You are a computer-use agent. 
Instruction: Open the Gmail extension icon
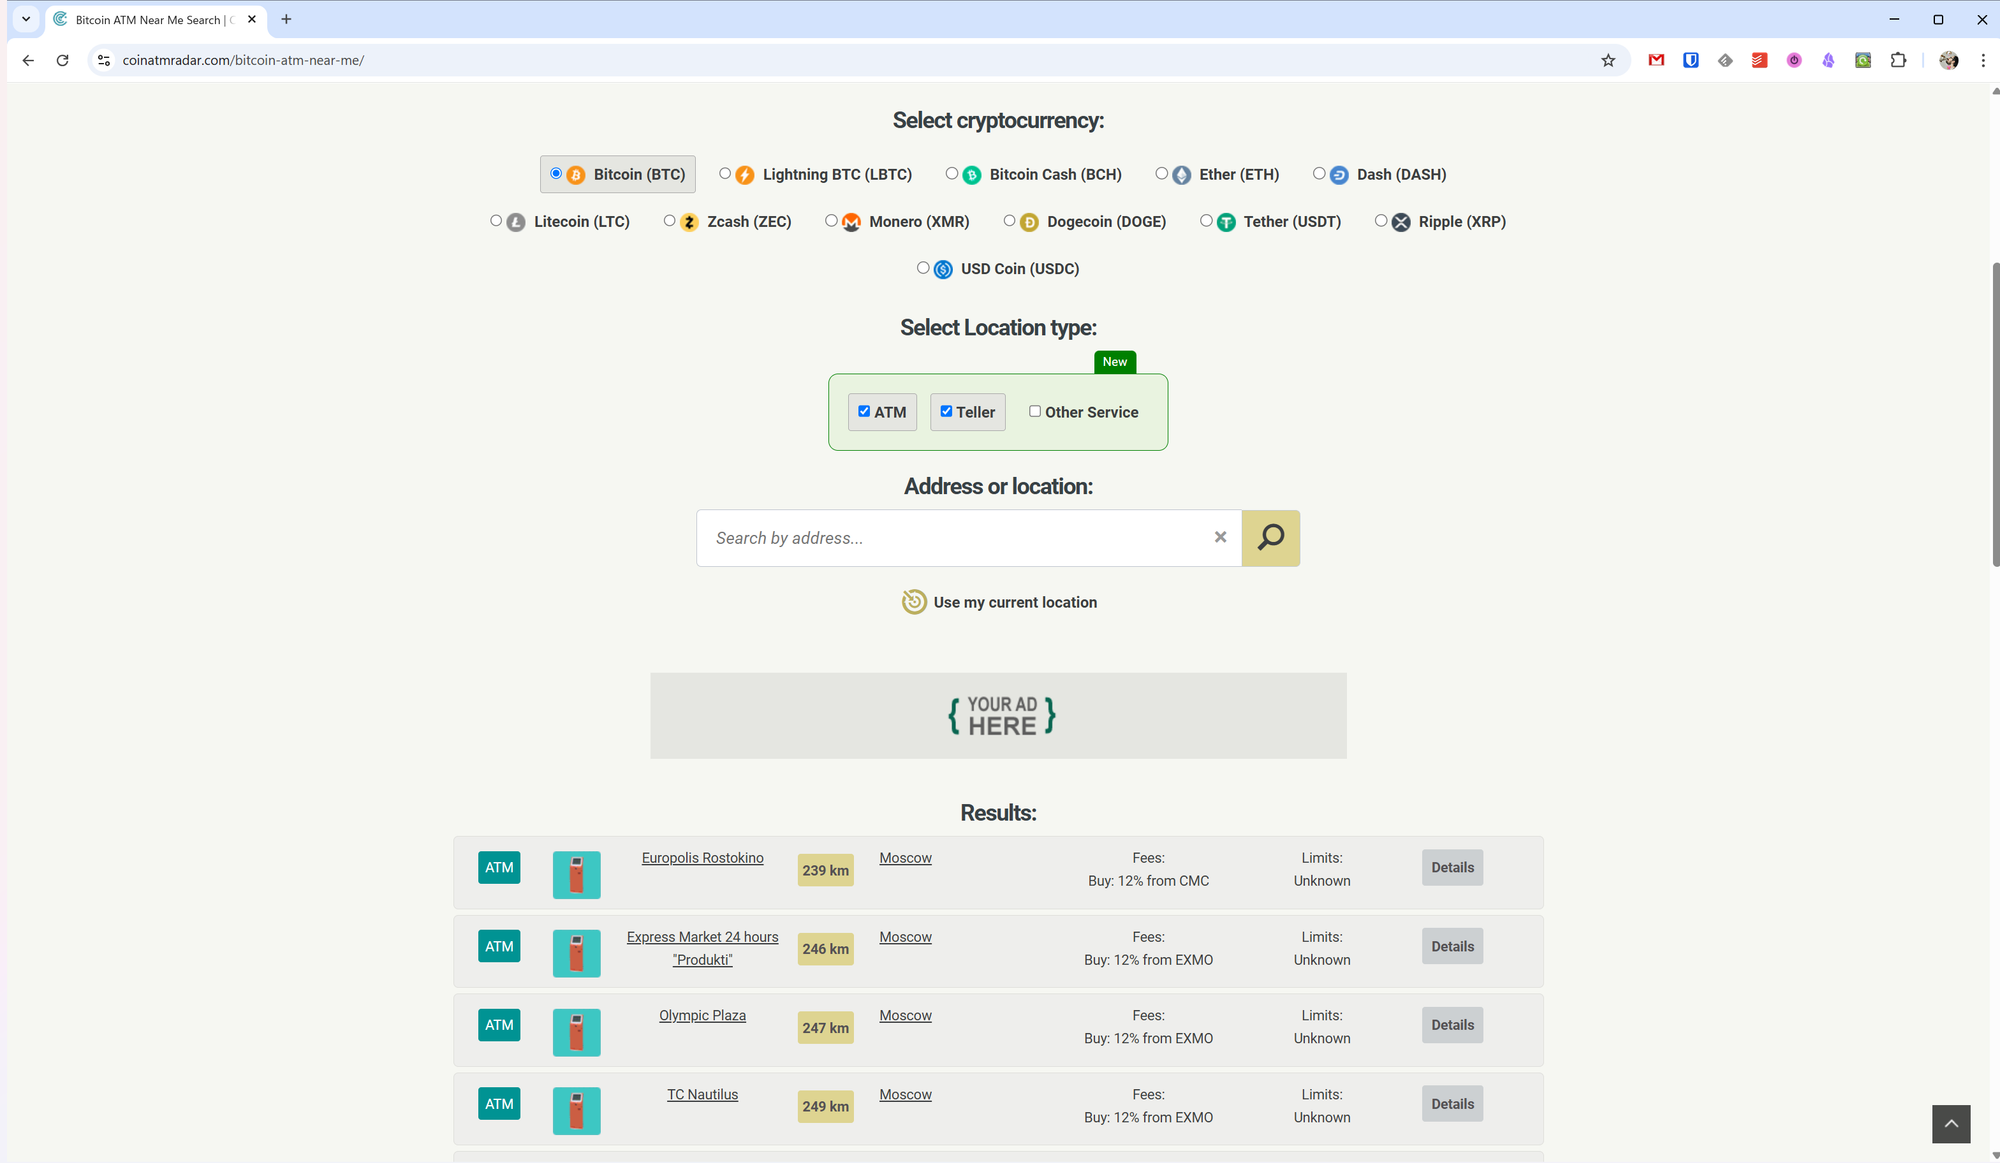(x=1656, y=60)
